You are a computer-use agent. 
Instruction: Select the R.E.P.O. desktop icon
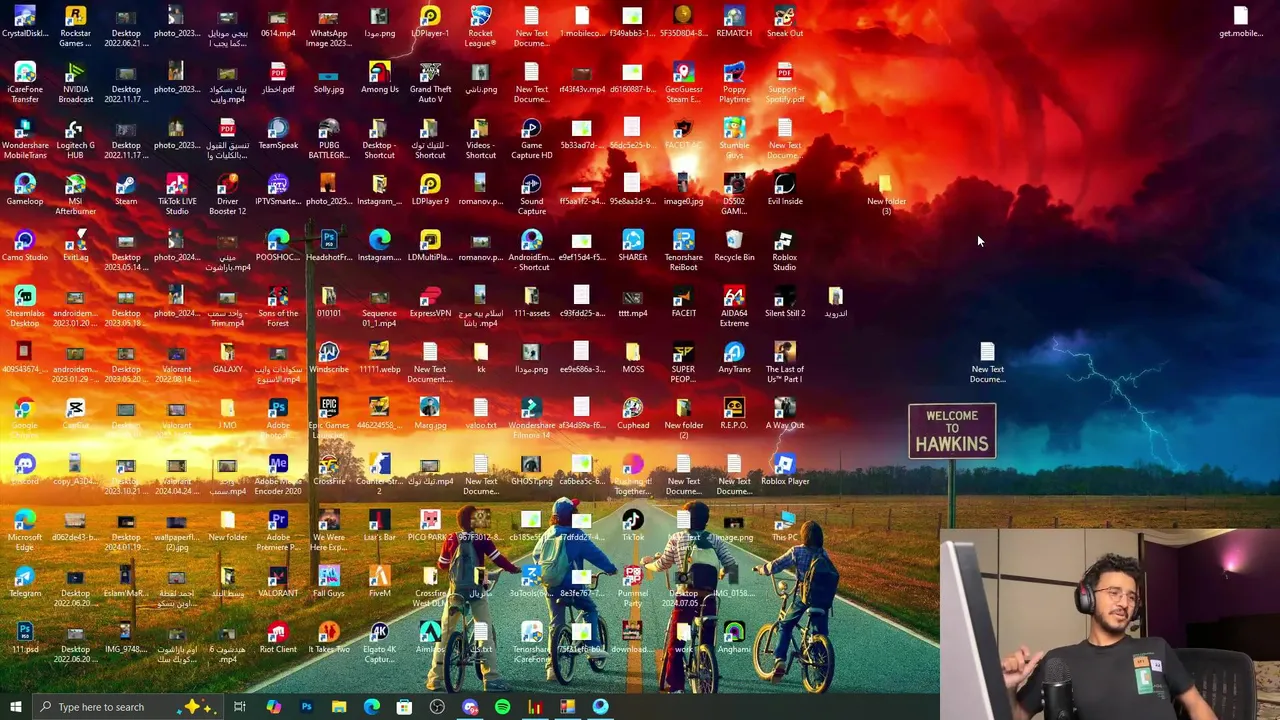click(734, 413)
